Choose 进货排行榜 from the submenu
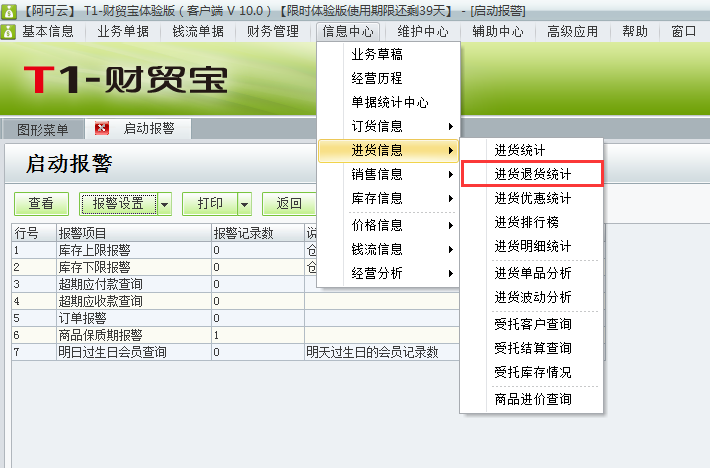This screenshot has width=710, height=468. 526,222
